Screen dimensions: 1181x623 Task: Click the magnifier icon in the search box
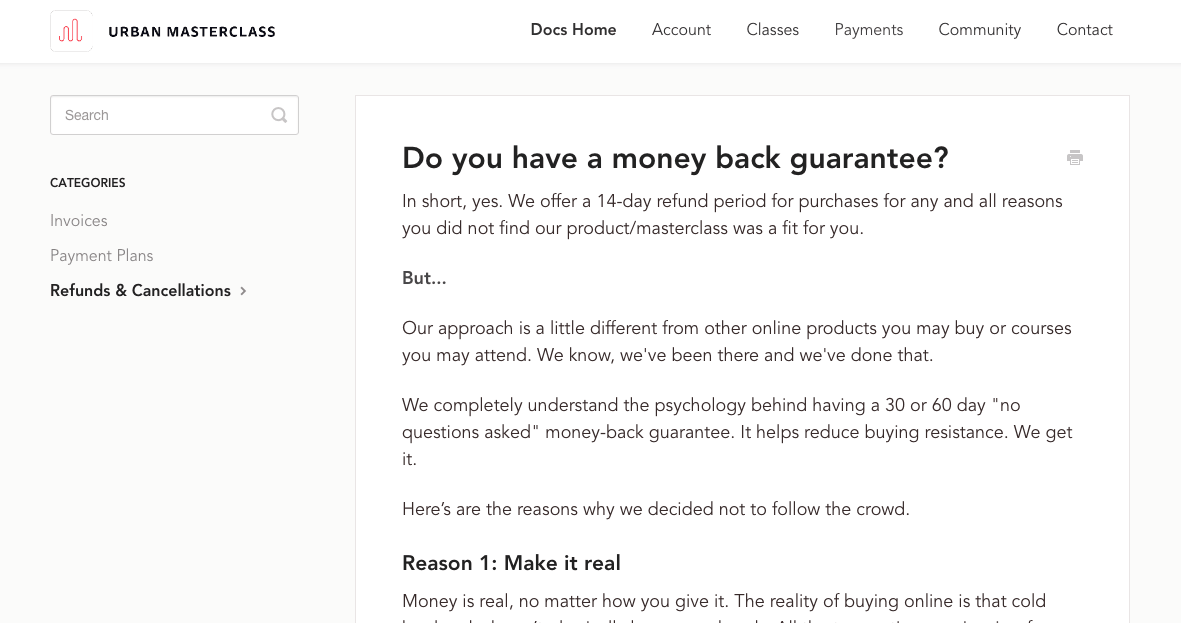279,115
